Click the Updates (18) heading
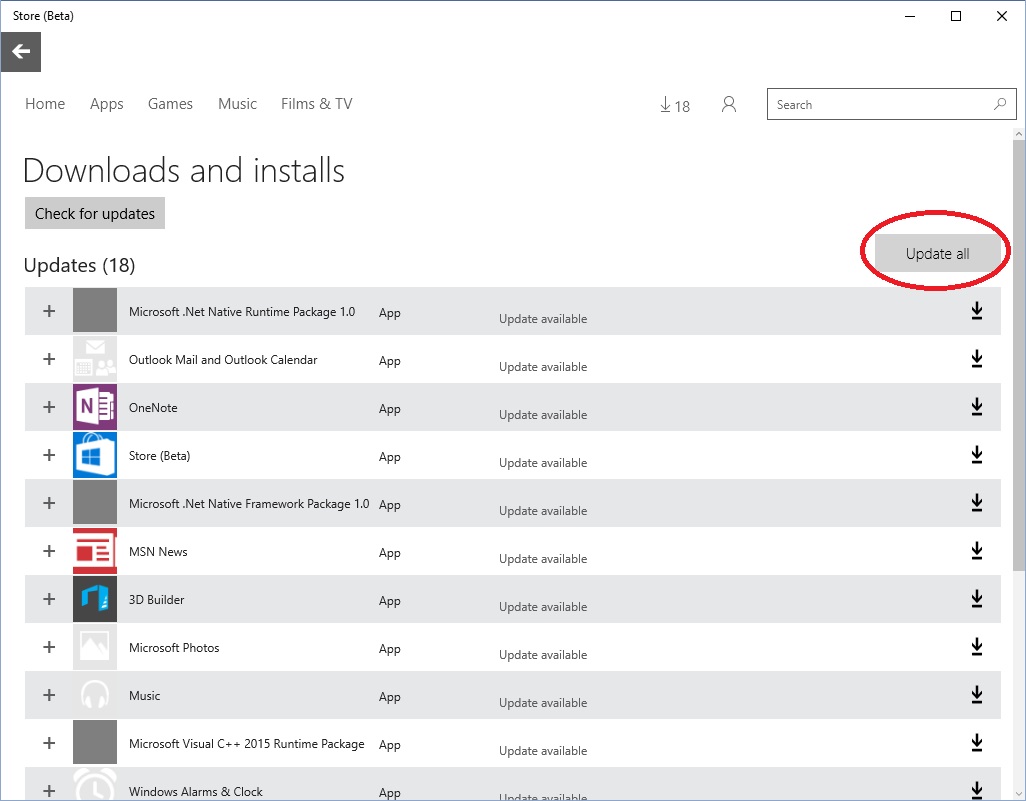This screenshot has width=1026, height=801. (79, 265)
